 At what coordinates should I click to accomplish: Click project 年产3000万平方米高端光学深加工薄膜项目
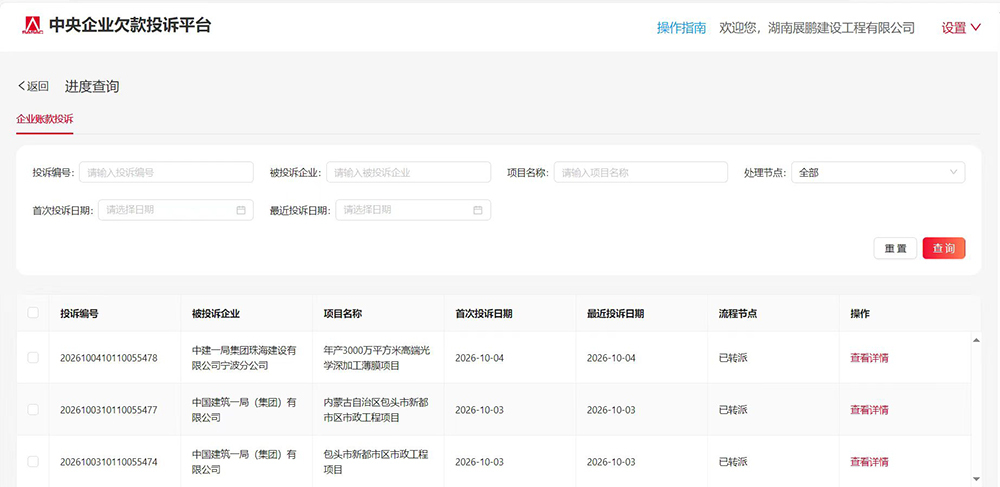coord(376,358)
